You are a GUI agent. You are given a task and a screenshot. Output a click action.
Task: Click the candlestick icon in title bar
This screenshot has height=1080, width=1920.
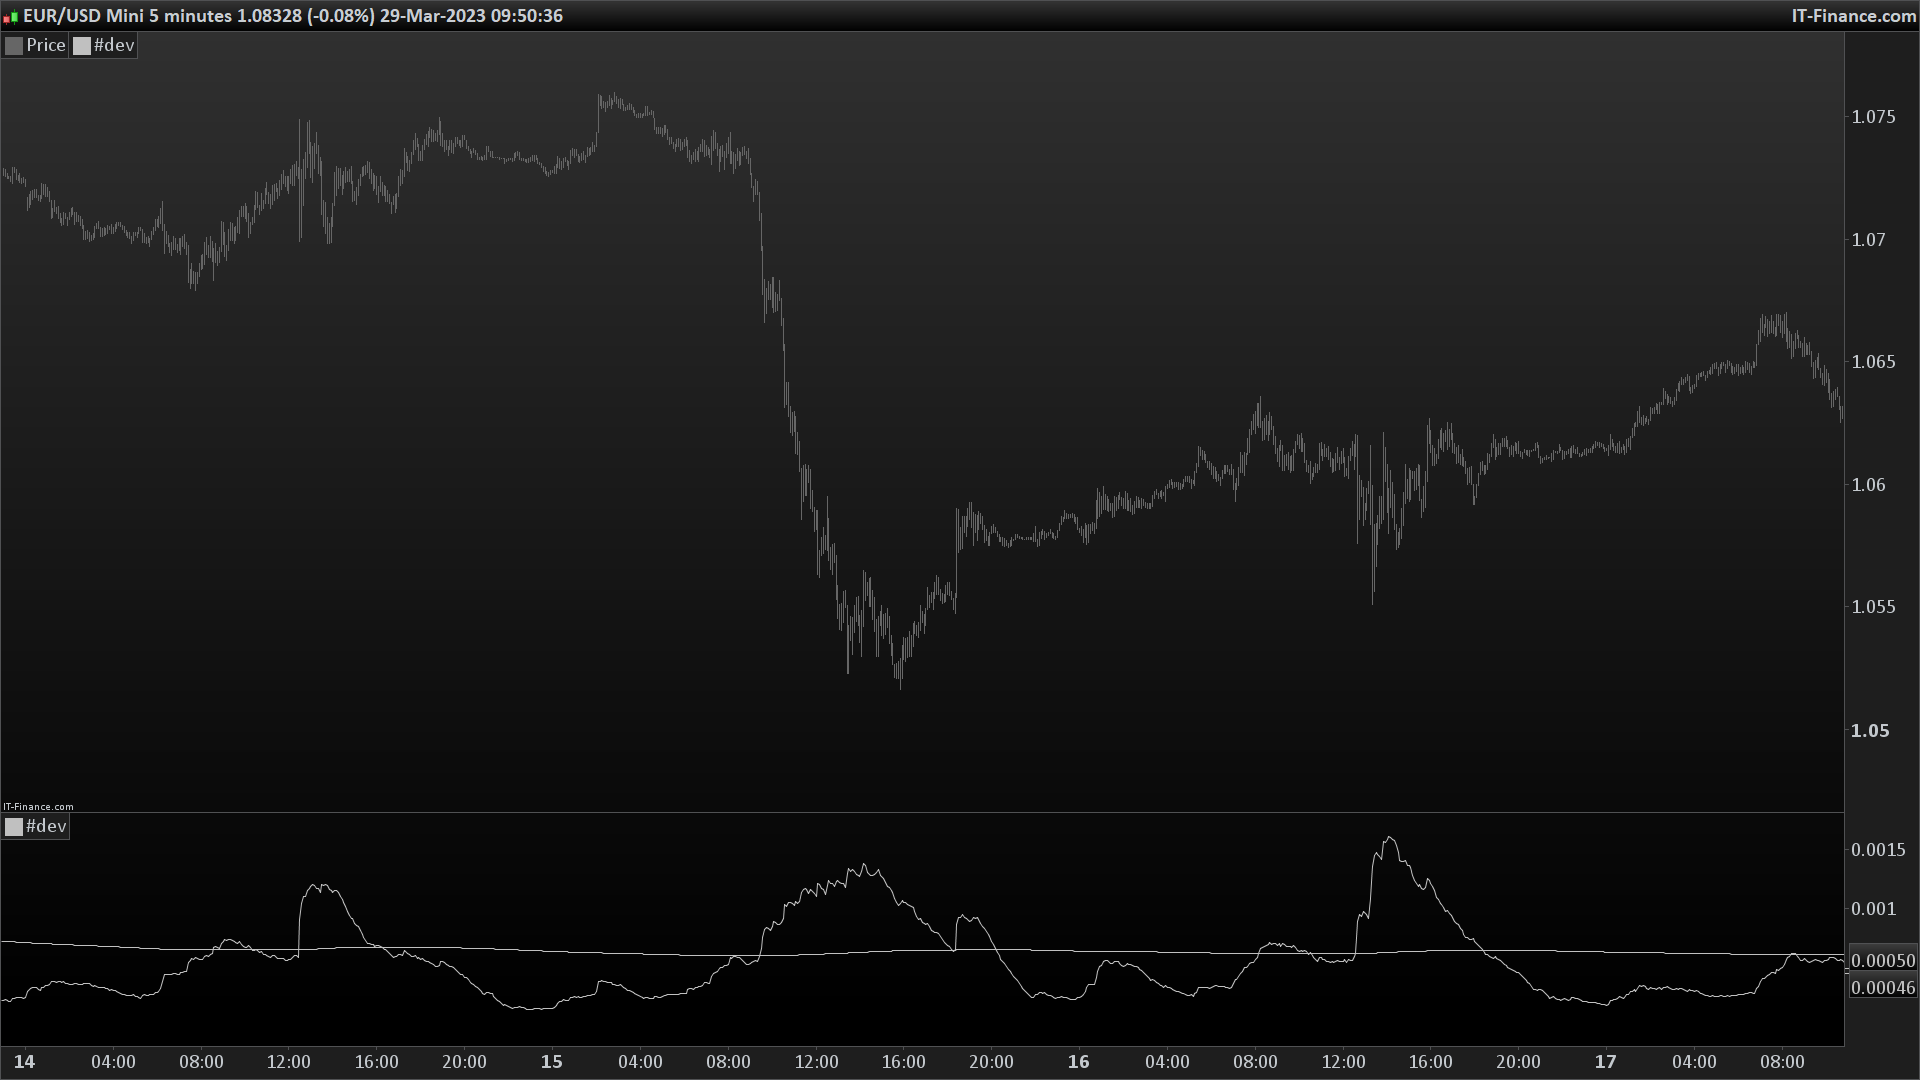click(x=11, y=16)
